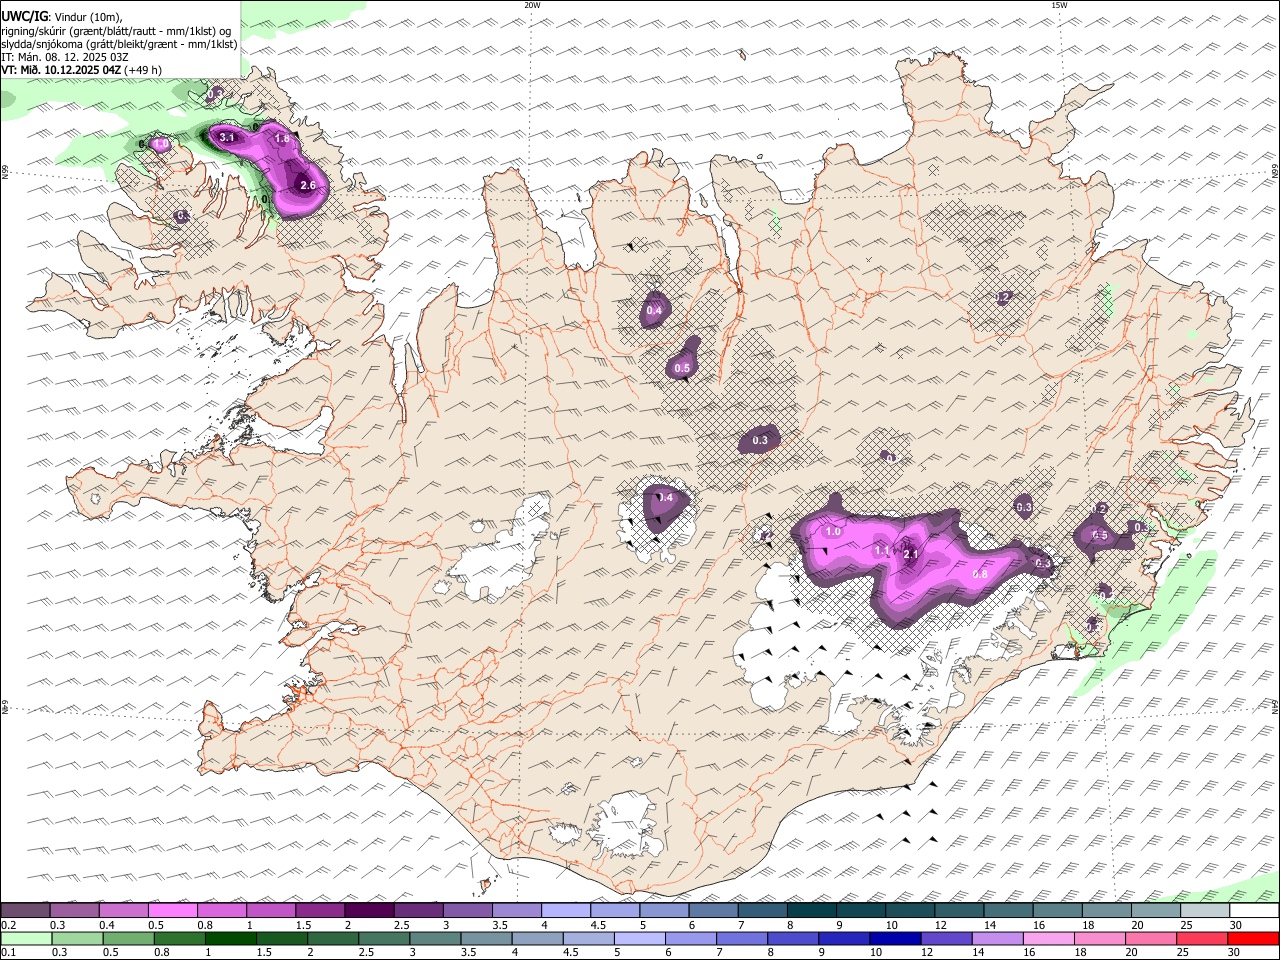This screenshot has height=960, width=1280.
Task: Click the deep blue lower swatch labeled 10
Action: pos(895,938)
